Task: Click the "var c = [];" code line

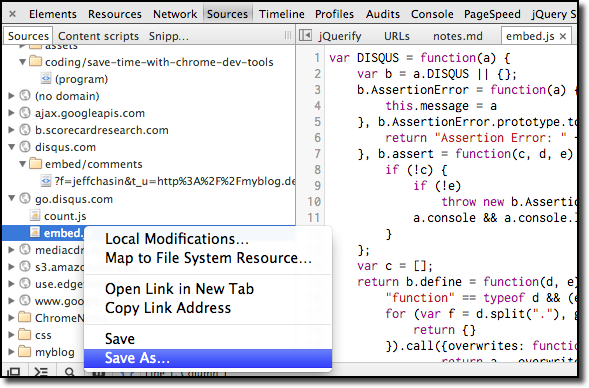Action: coord(395,266)
